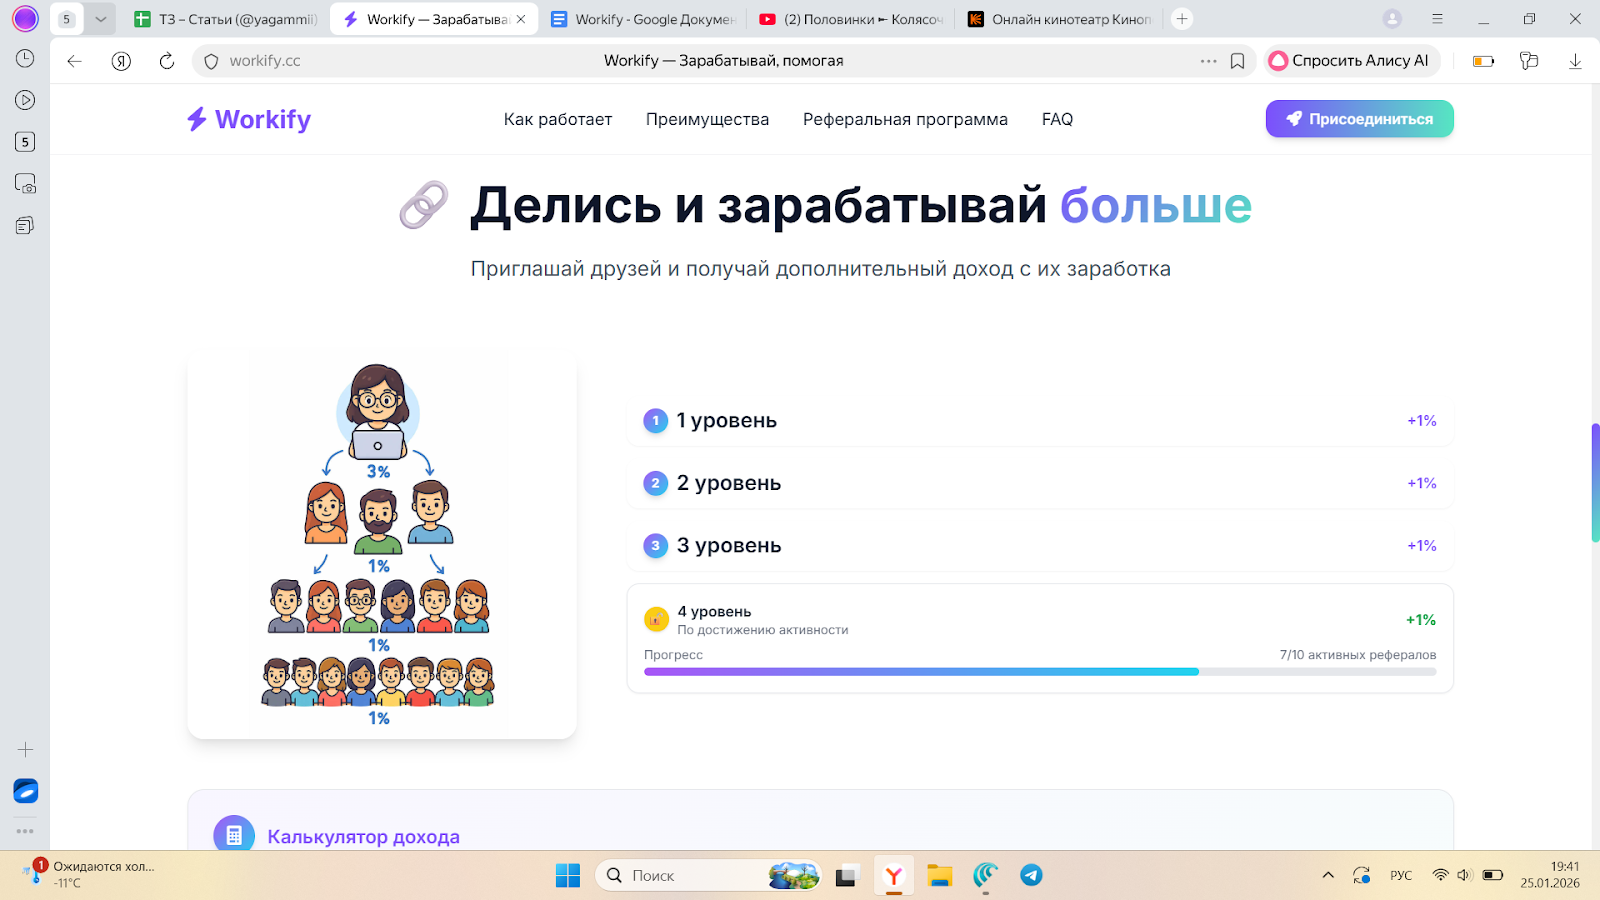This screenshot has width=1600, height=900.
Task: Open the Как работает menu item
Action: point(557,119)
